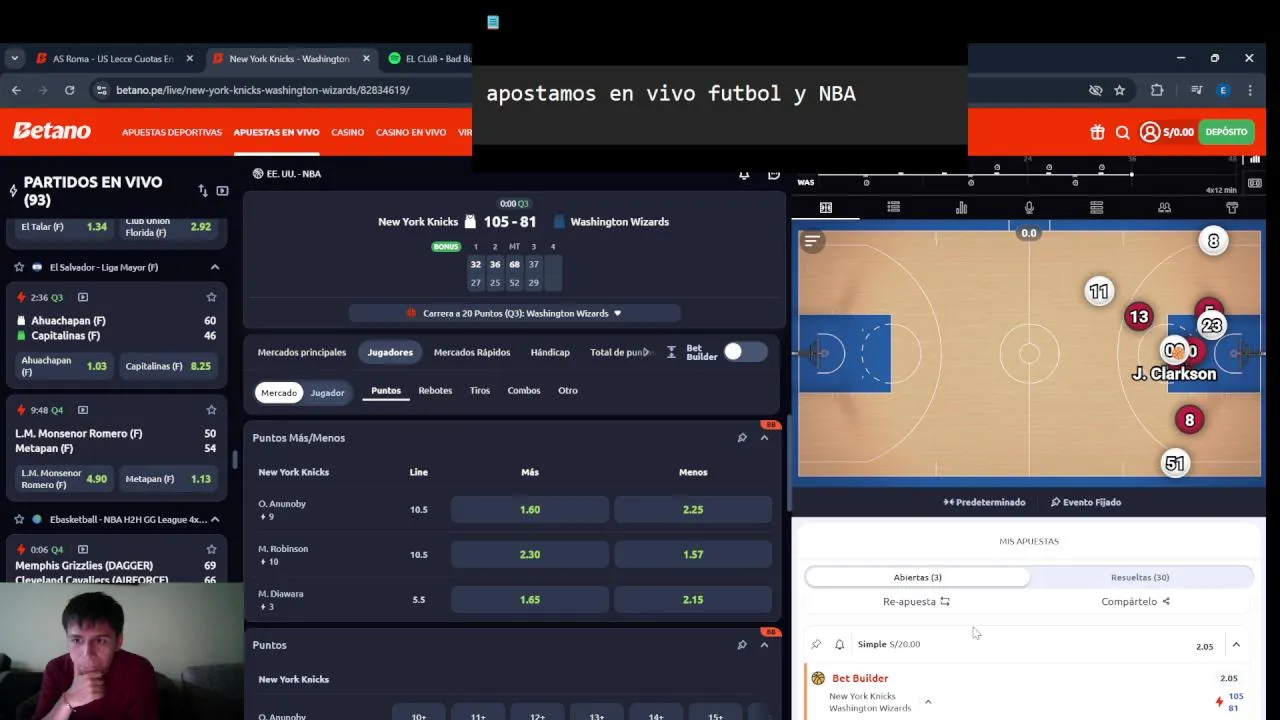Click the sort arrows beside Partidos en Vivo
Viewport: 1280px width, 720px height.
click(x=203, y=190)
